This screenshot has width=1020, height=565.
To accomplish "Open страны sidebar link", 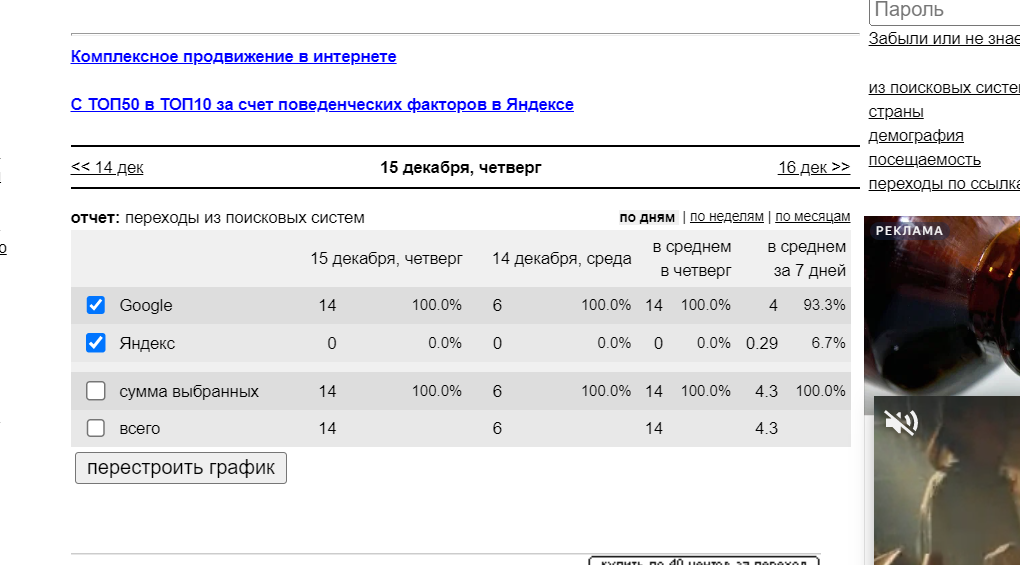I will (x=896, y=112).
